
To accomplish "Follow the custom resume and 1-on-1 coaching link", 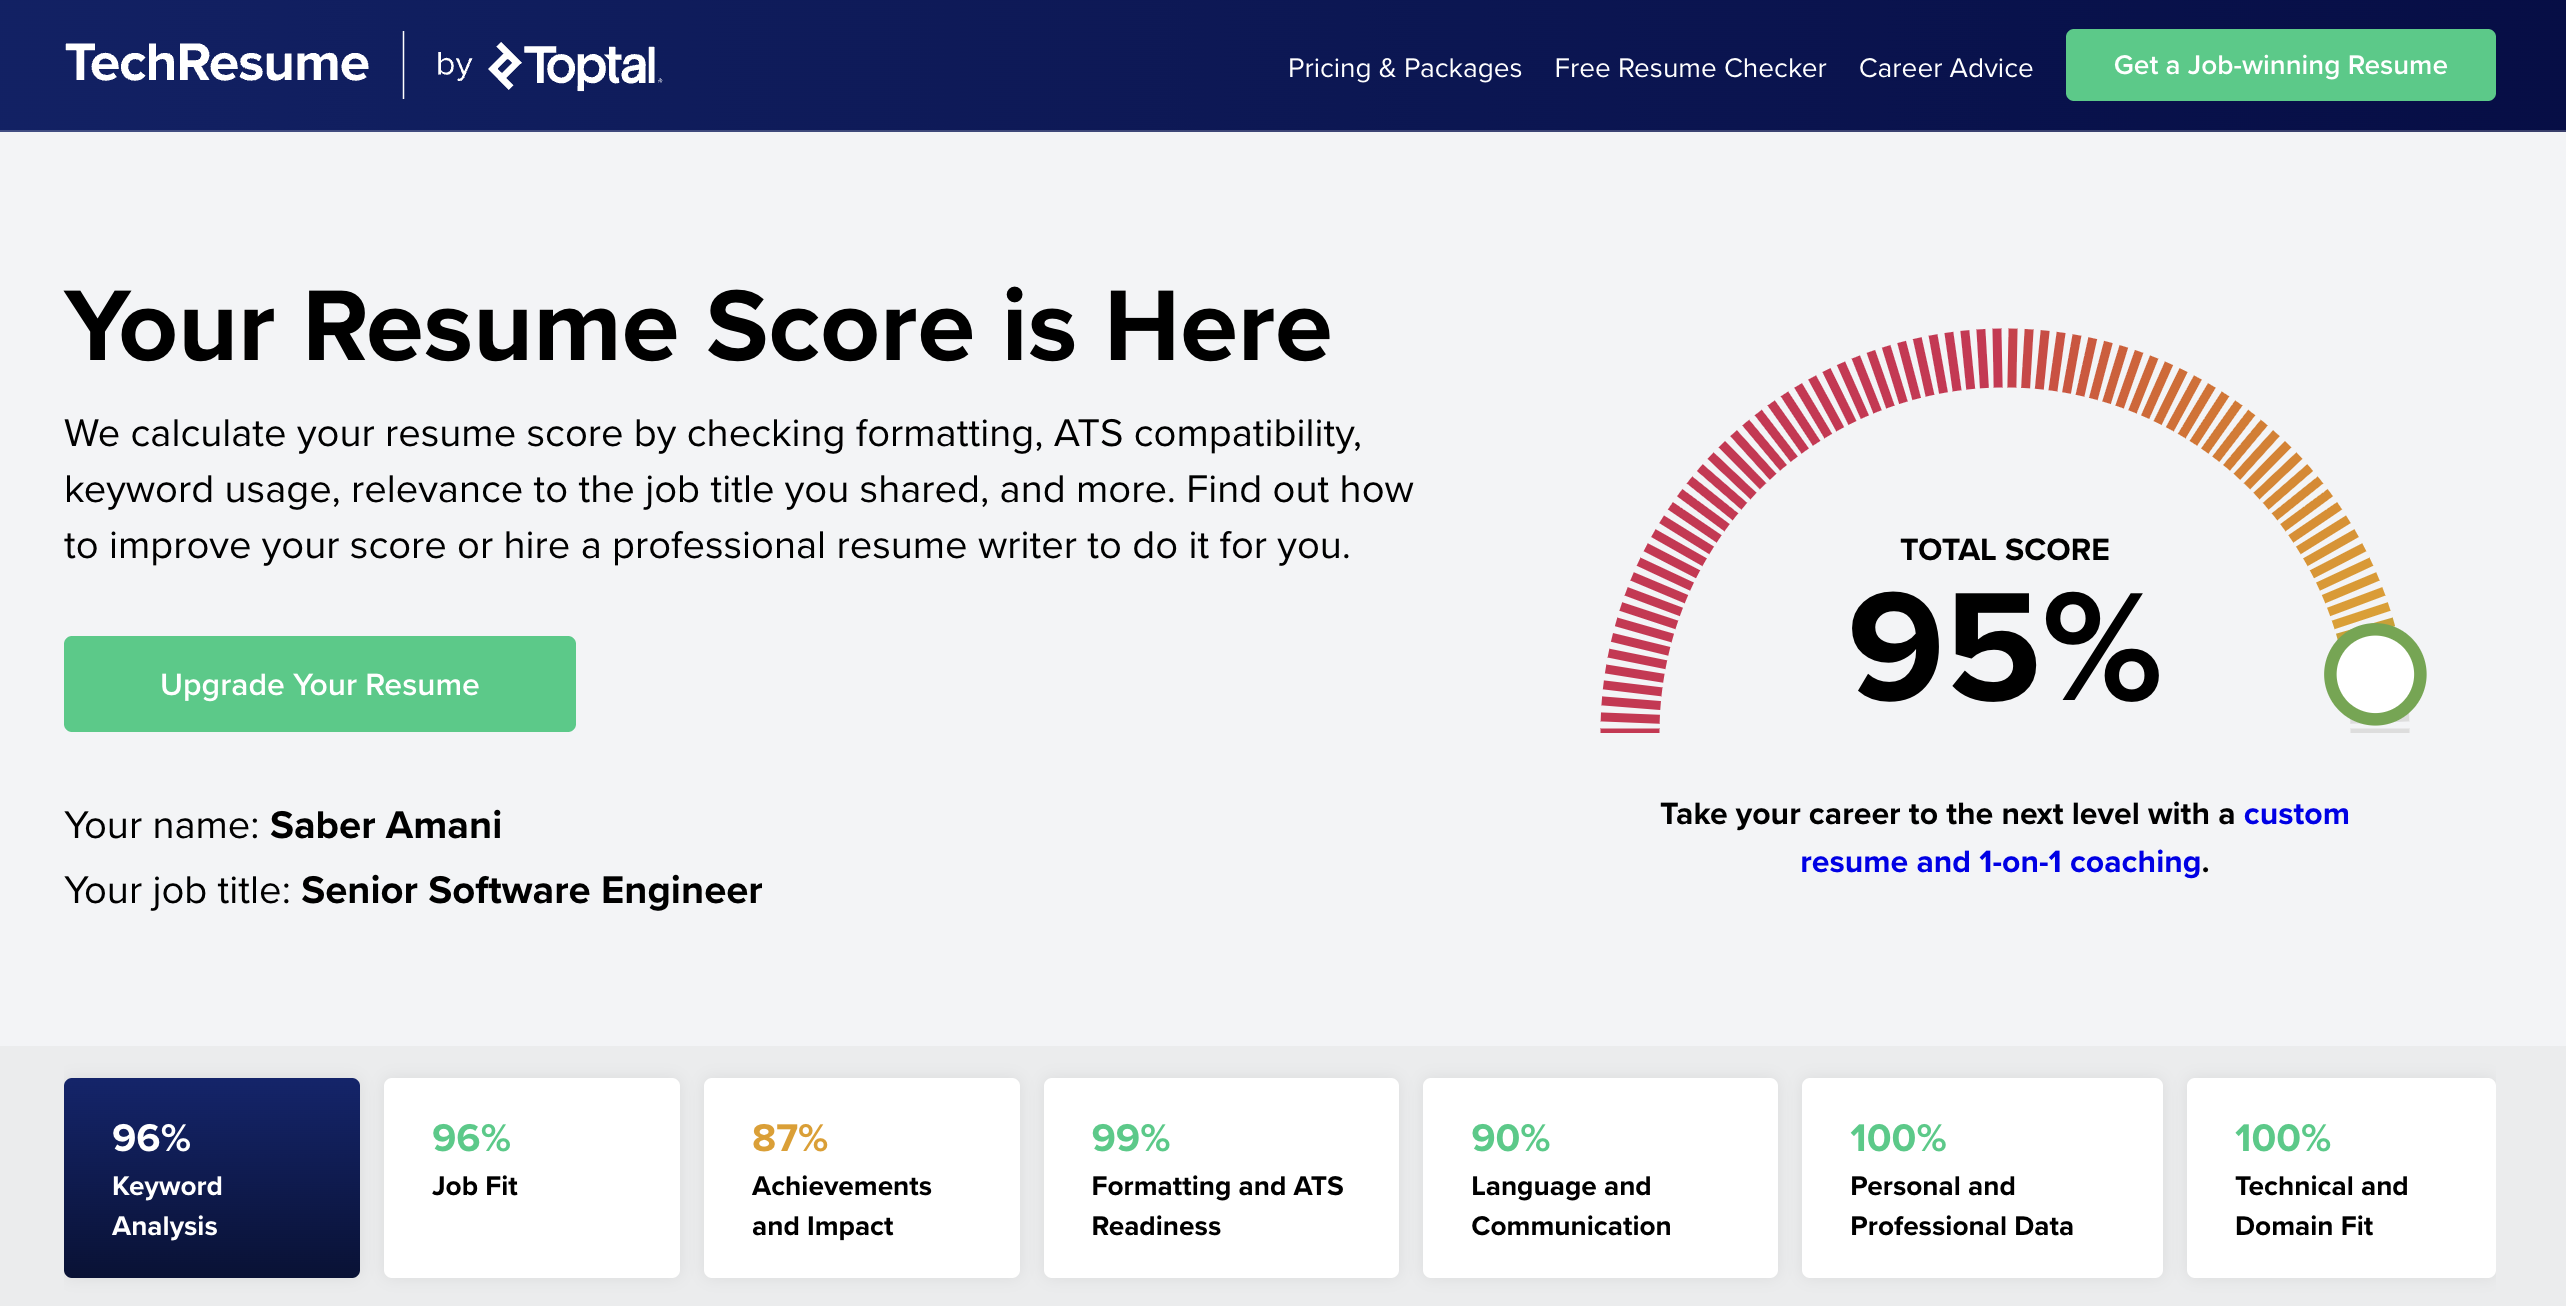I will 2074,838.
